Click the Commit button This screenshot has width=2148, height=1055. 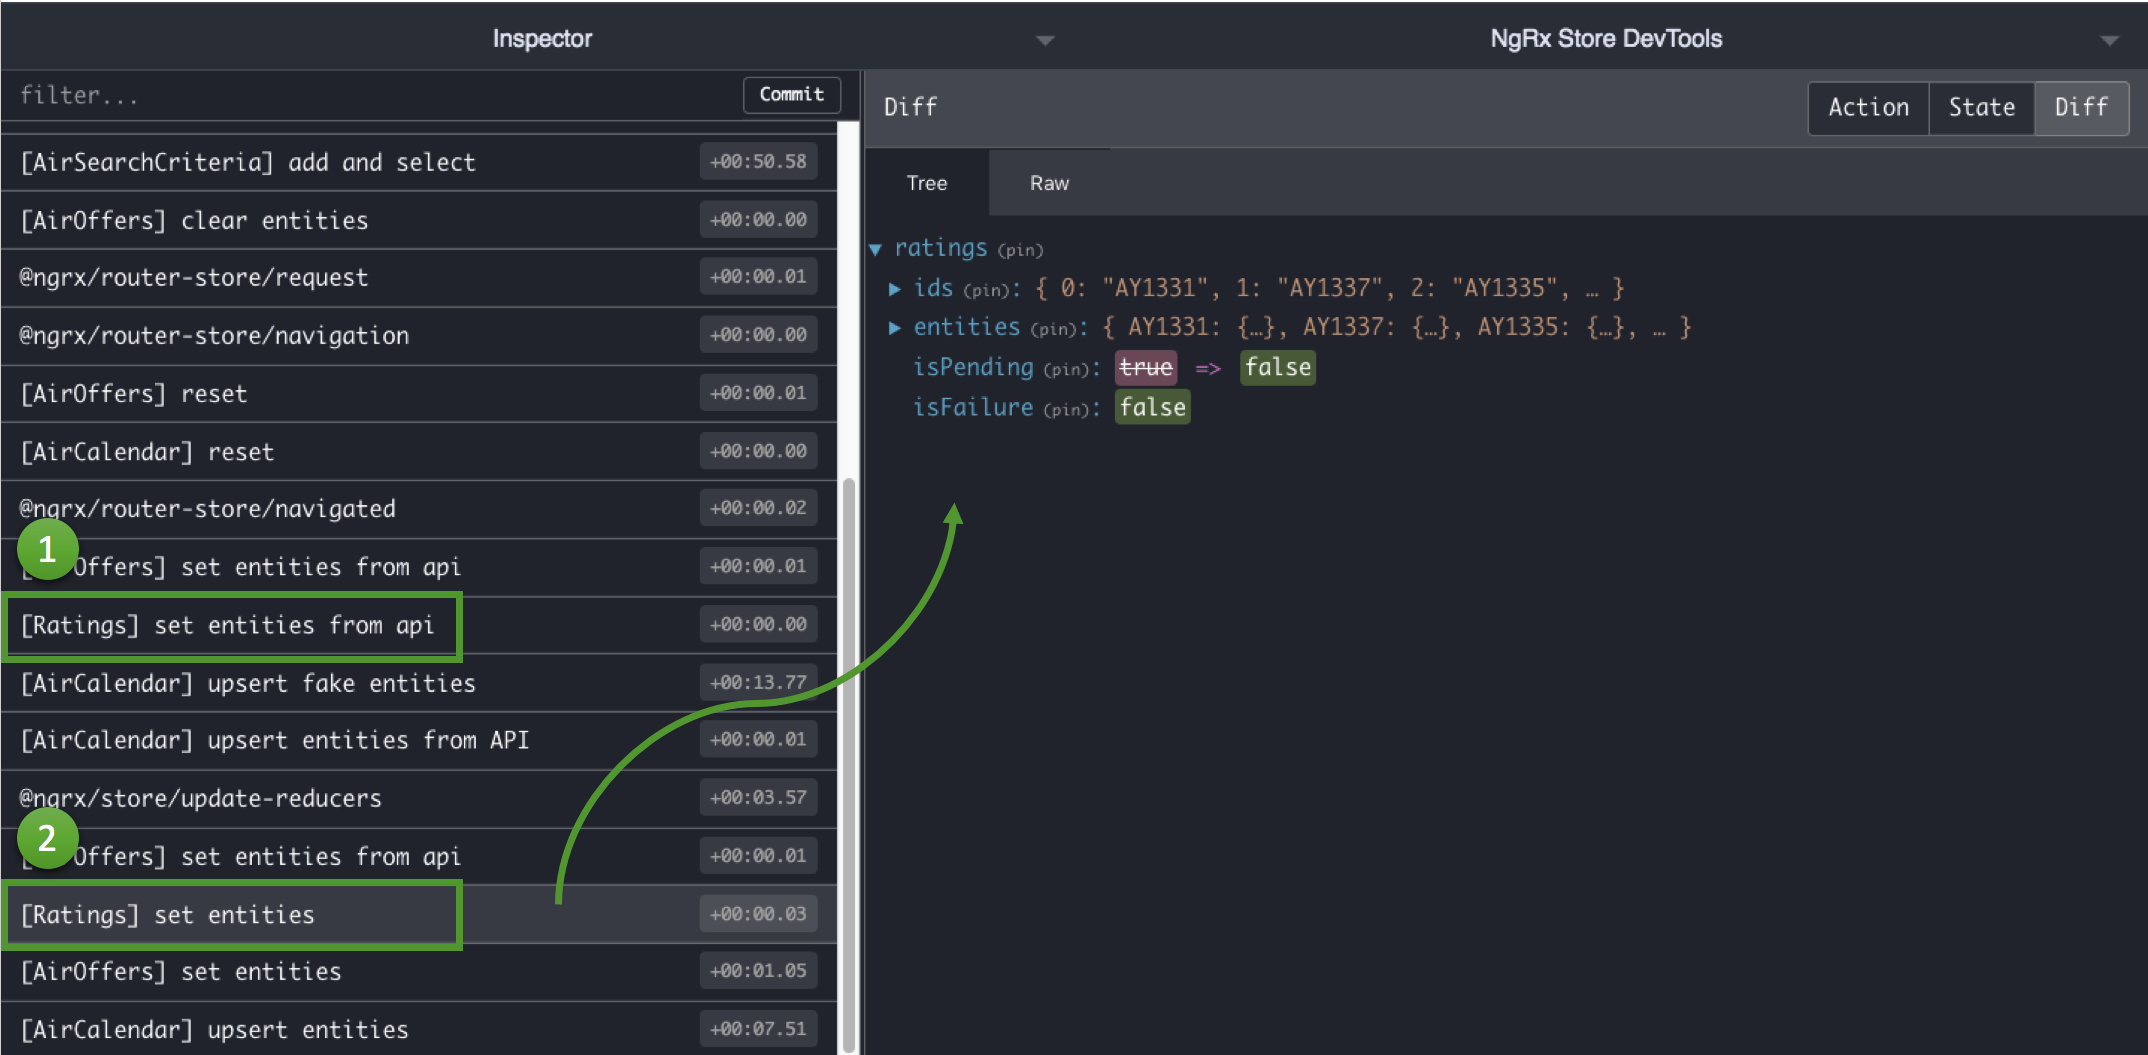[791, 95]
